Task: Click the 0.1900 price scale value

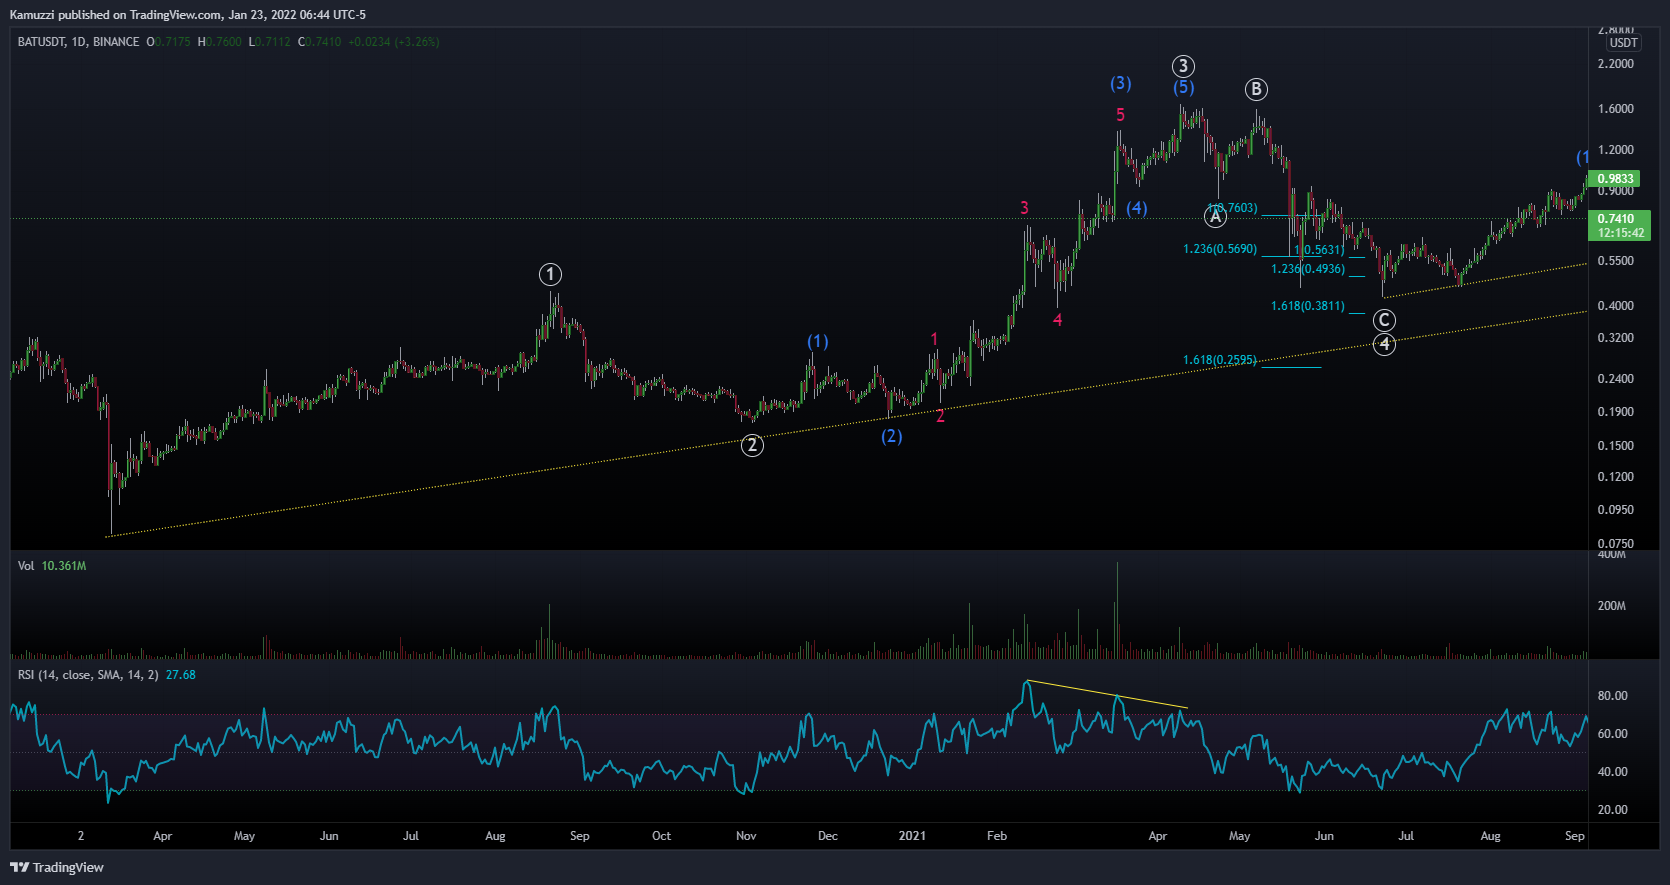Action: (1615, 412)
